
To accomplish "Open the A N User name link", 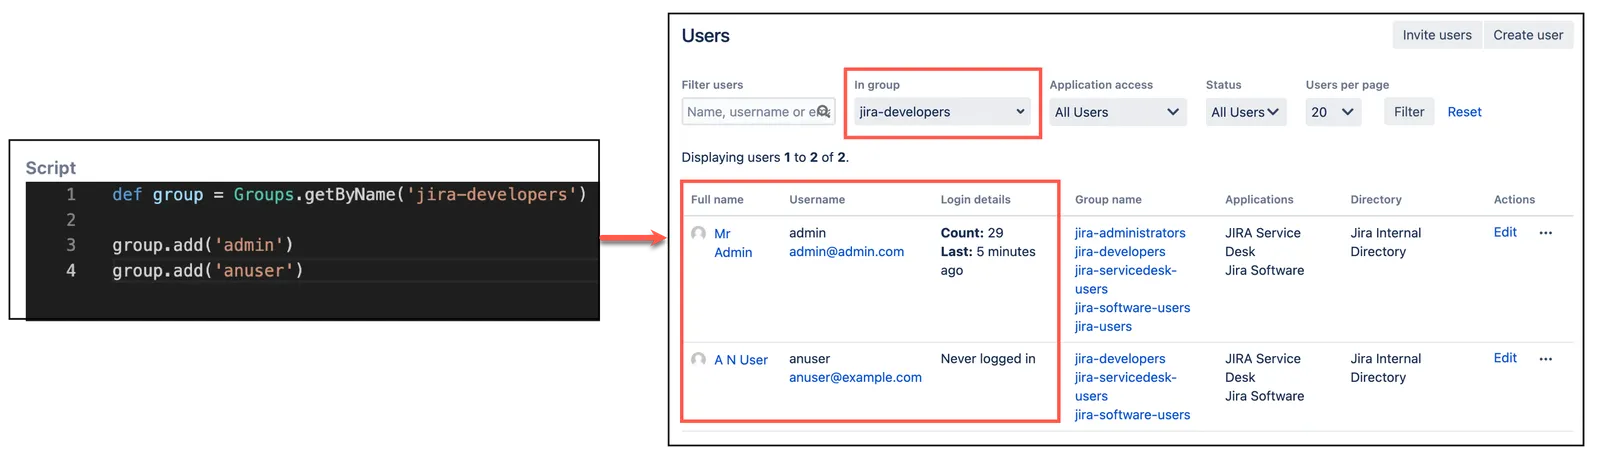I will (x=741, y=360).
